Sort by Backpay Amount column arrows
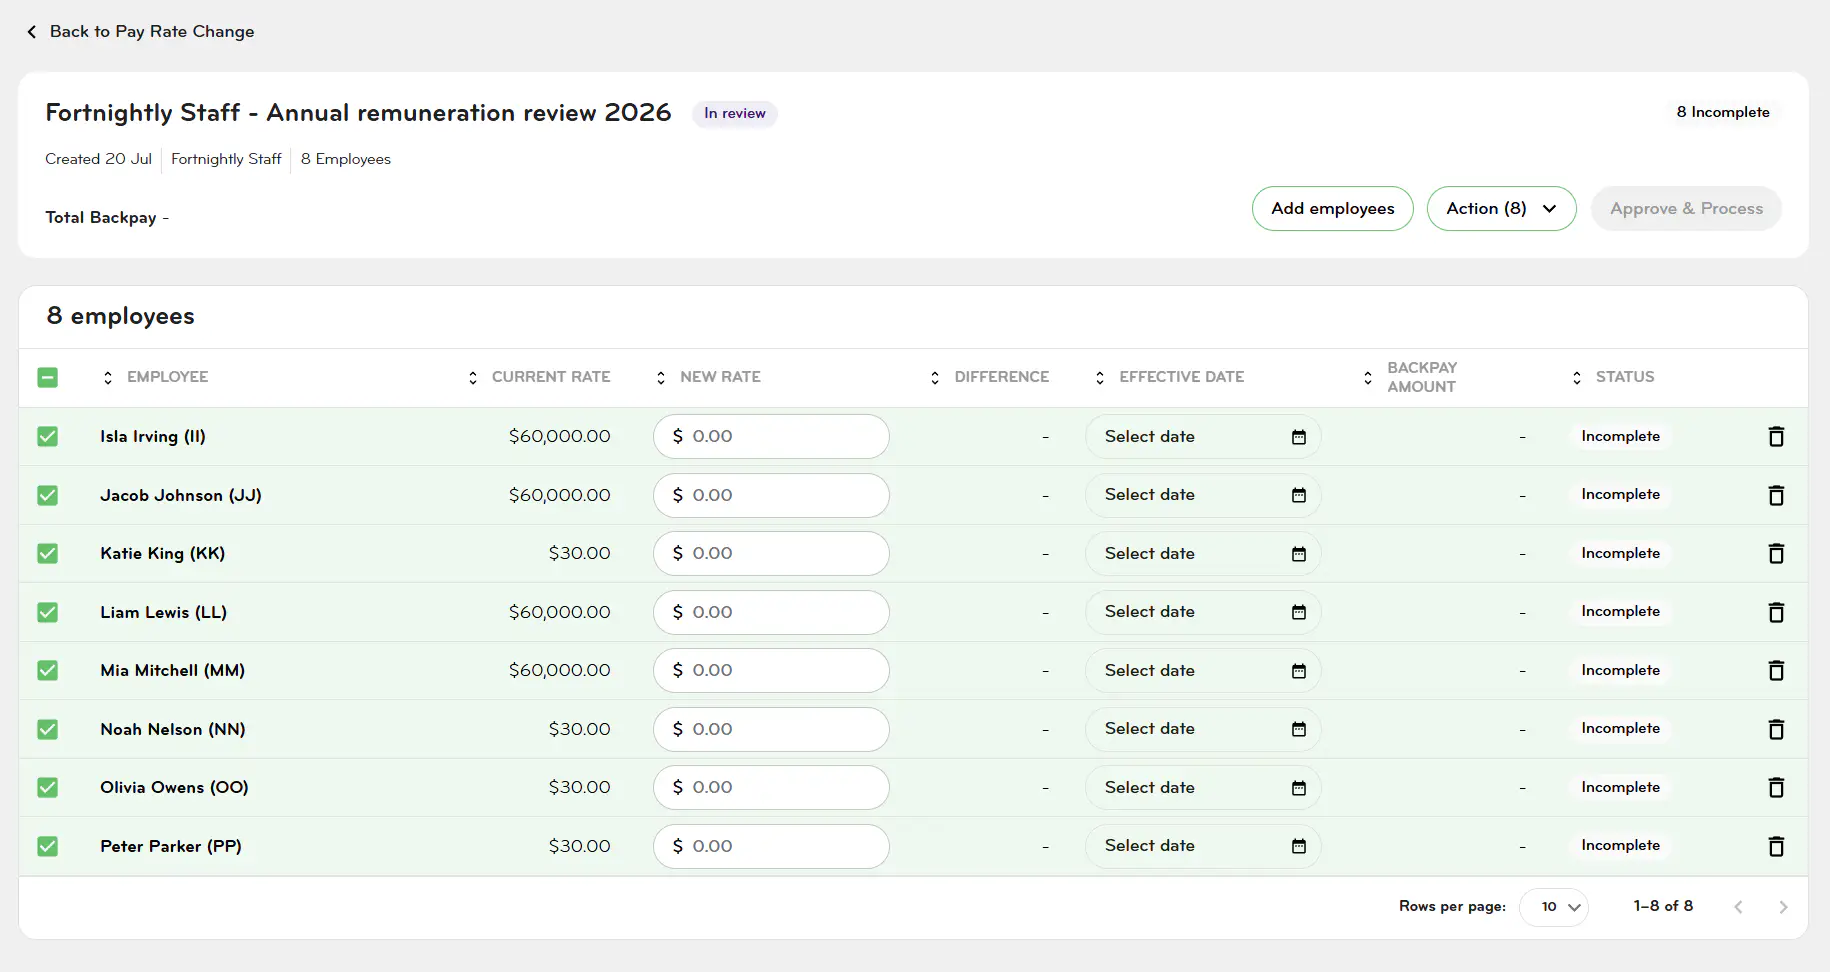 1368,377
